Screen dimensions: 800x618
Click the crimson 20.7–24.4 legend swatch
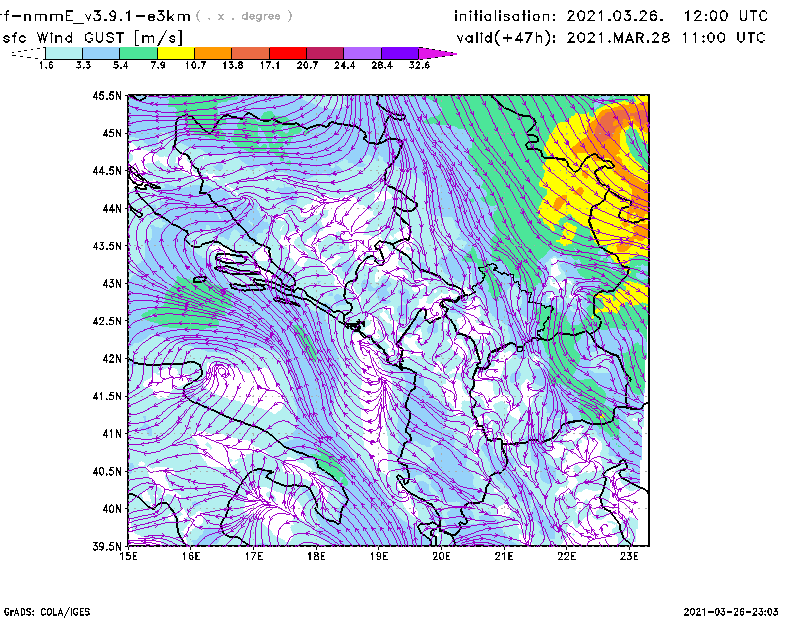click(325, 53)
